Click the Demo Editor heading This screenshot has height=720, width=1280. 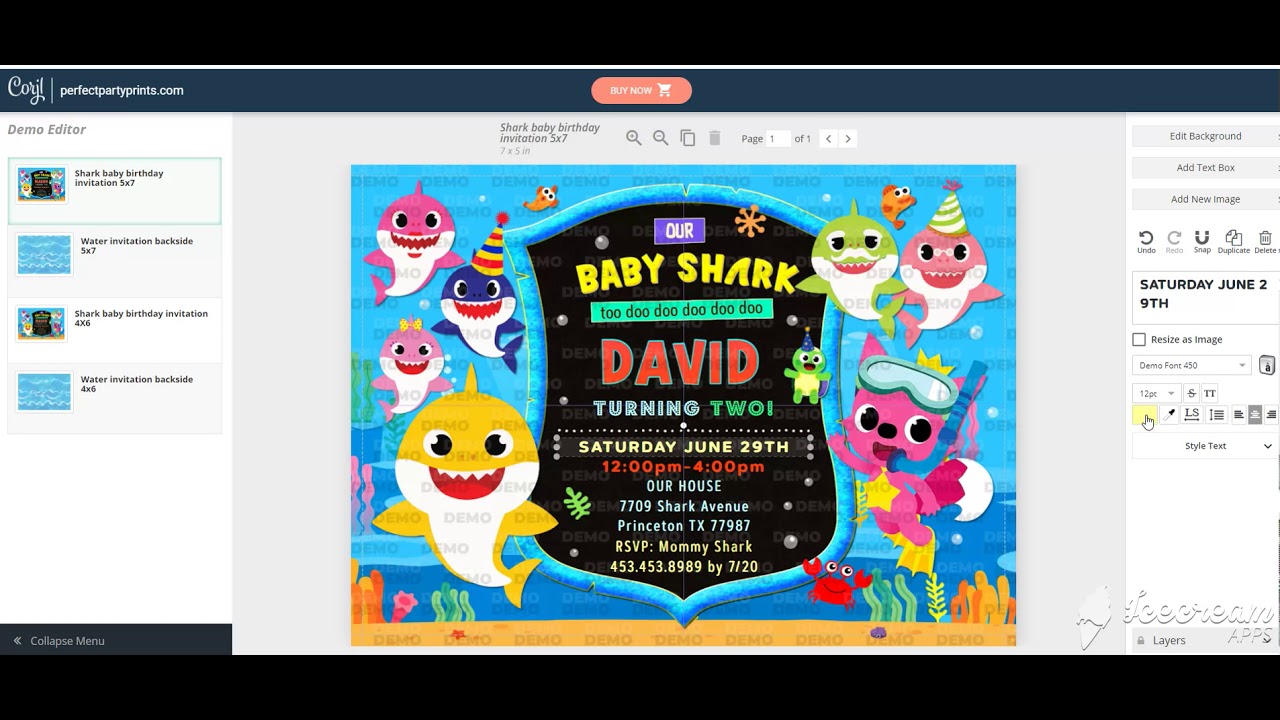click(47, 129)
